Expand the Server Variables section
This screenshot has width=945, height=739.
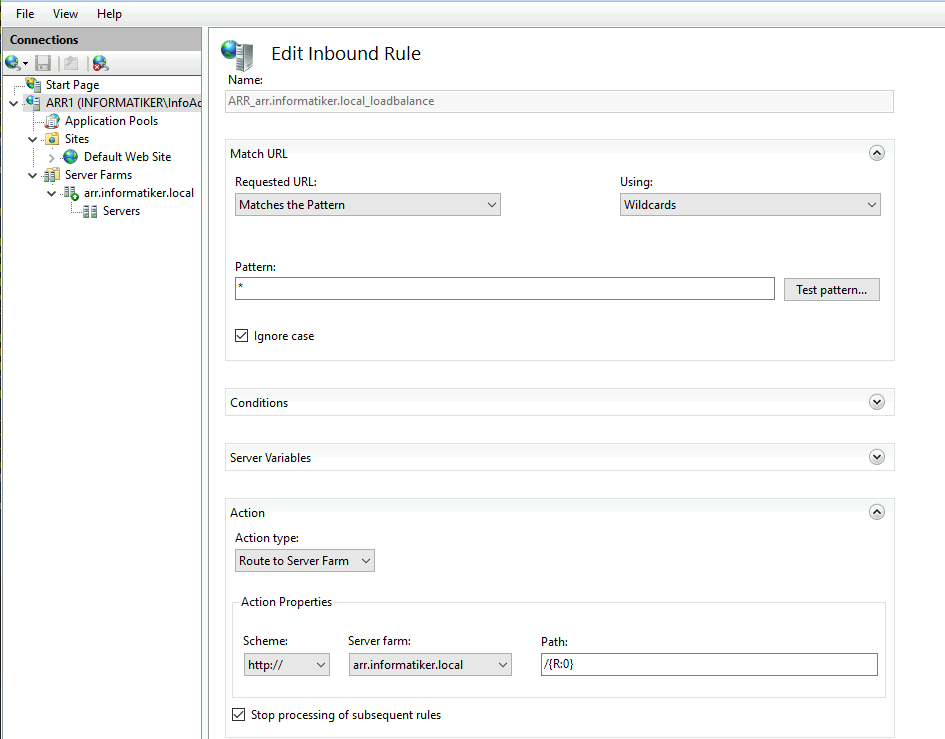(x=877, y=457)
